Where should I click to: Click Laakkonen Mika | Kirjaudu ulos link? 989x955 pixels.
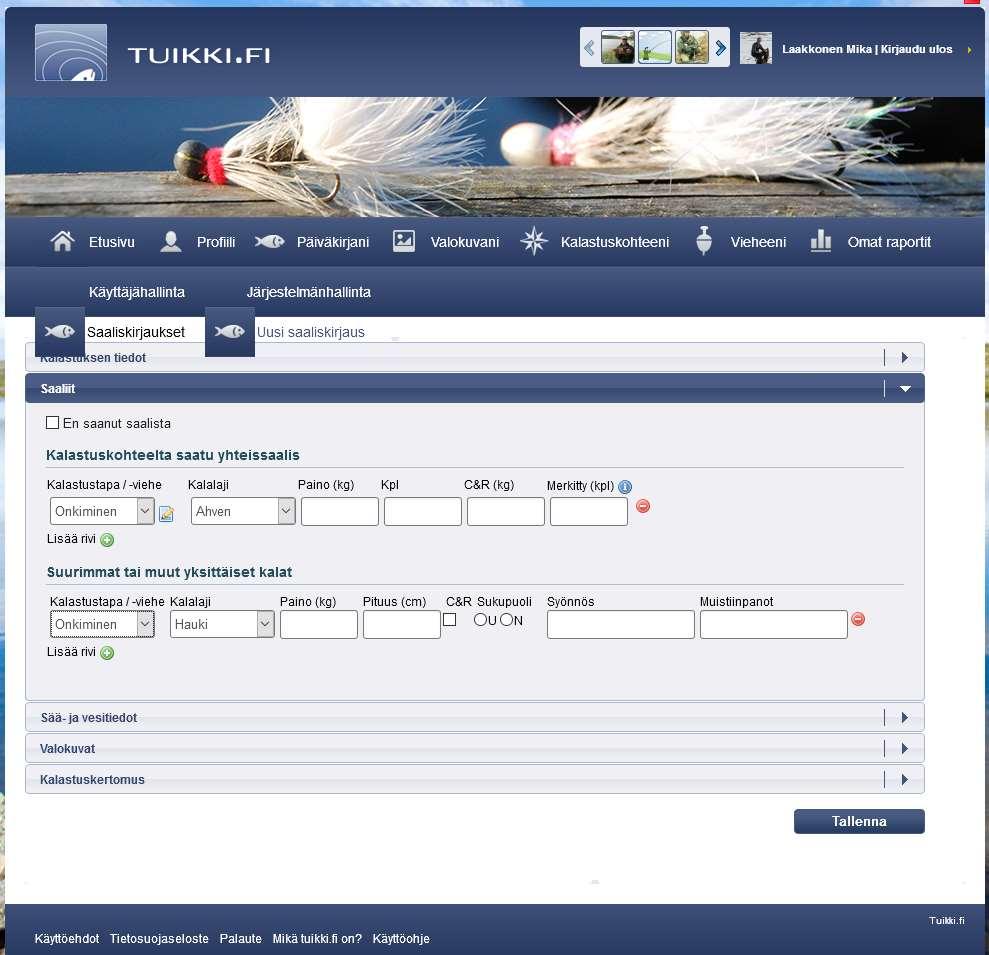pos(867,49)
